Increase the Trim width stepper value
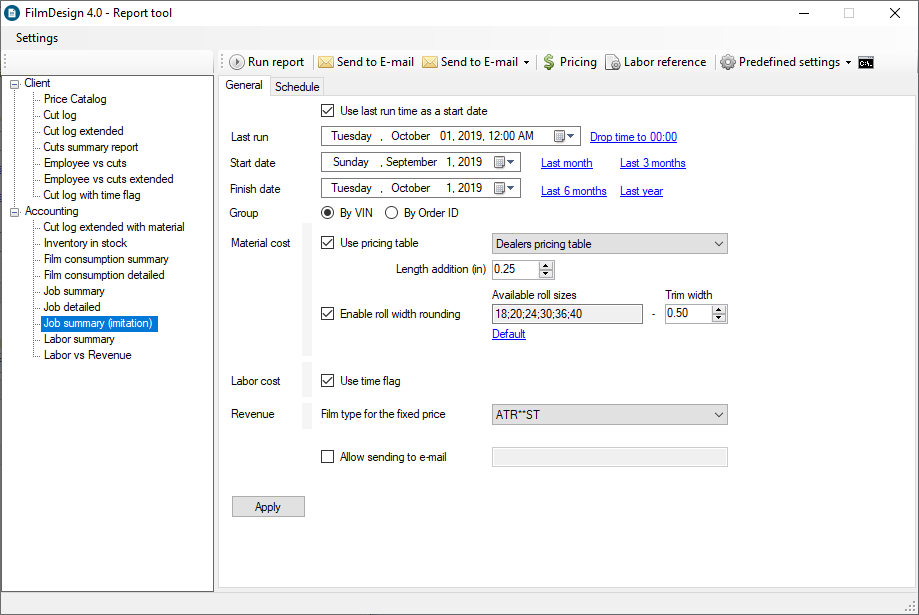Viewport: 919px width, 615px height. [x=720, y=309]
